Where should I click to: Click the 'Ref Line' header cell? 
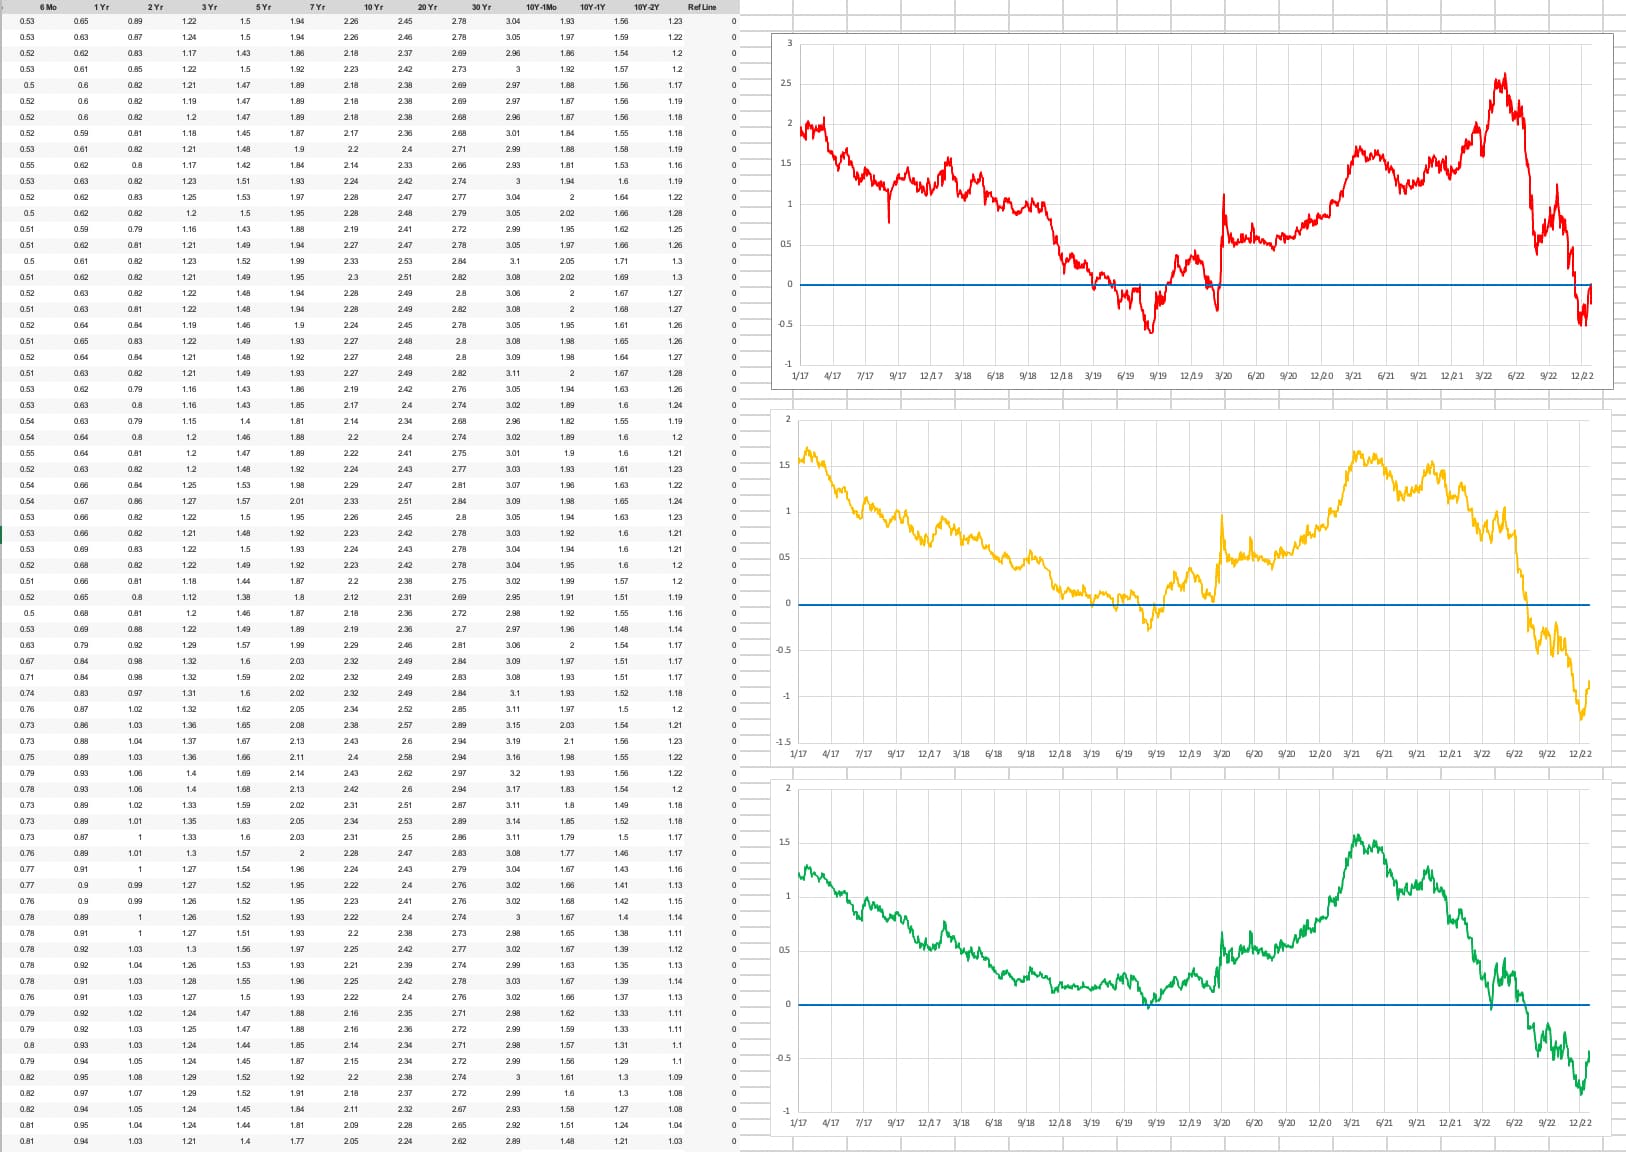coord(702,7)
